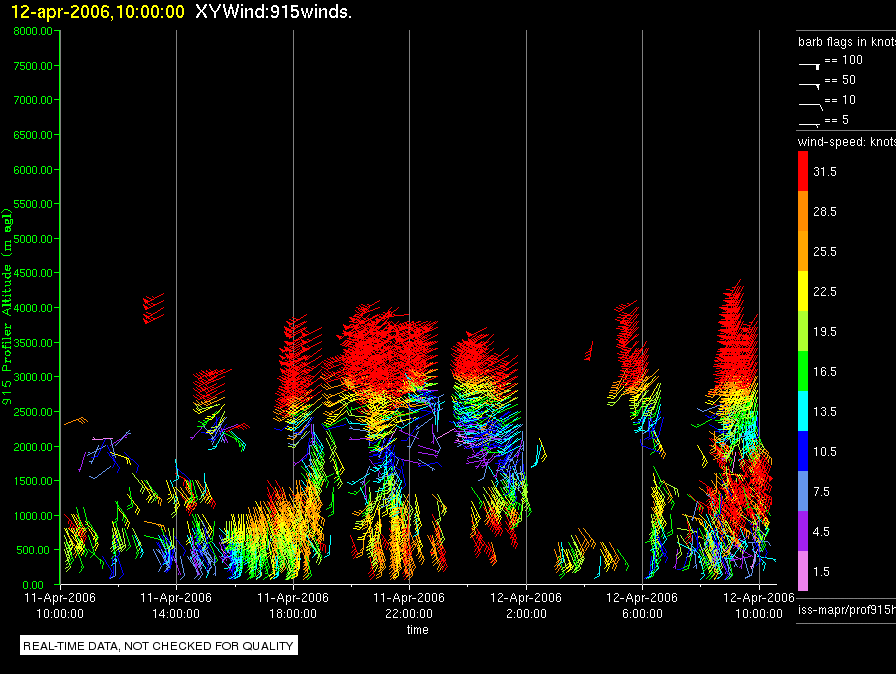Viewport: 896px width, 674px height.
Task: Click the 'barb flags in knots' legend heading
Action: pyautogui.click(x=847, y=42)
